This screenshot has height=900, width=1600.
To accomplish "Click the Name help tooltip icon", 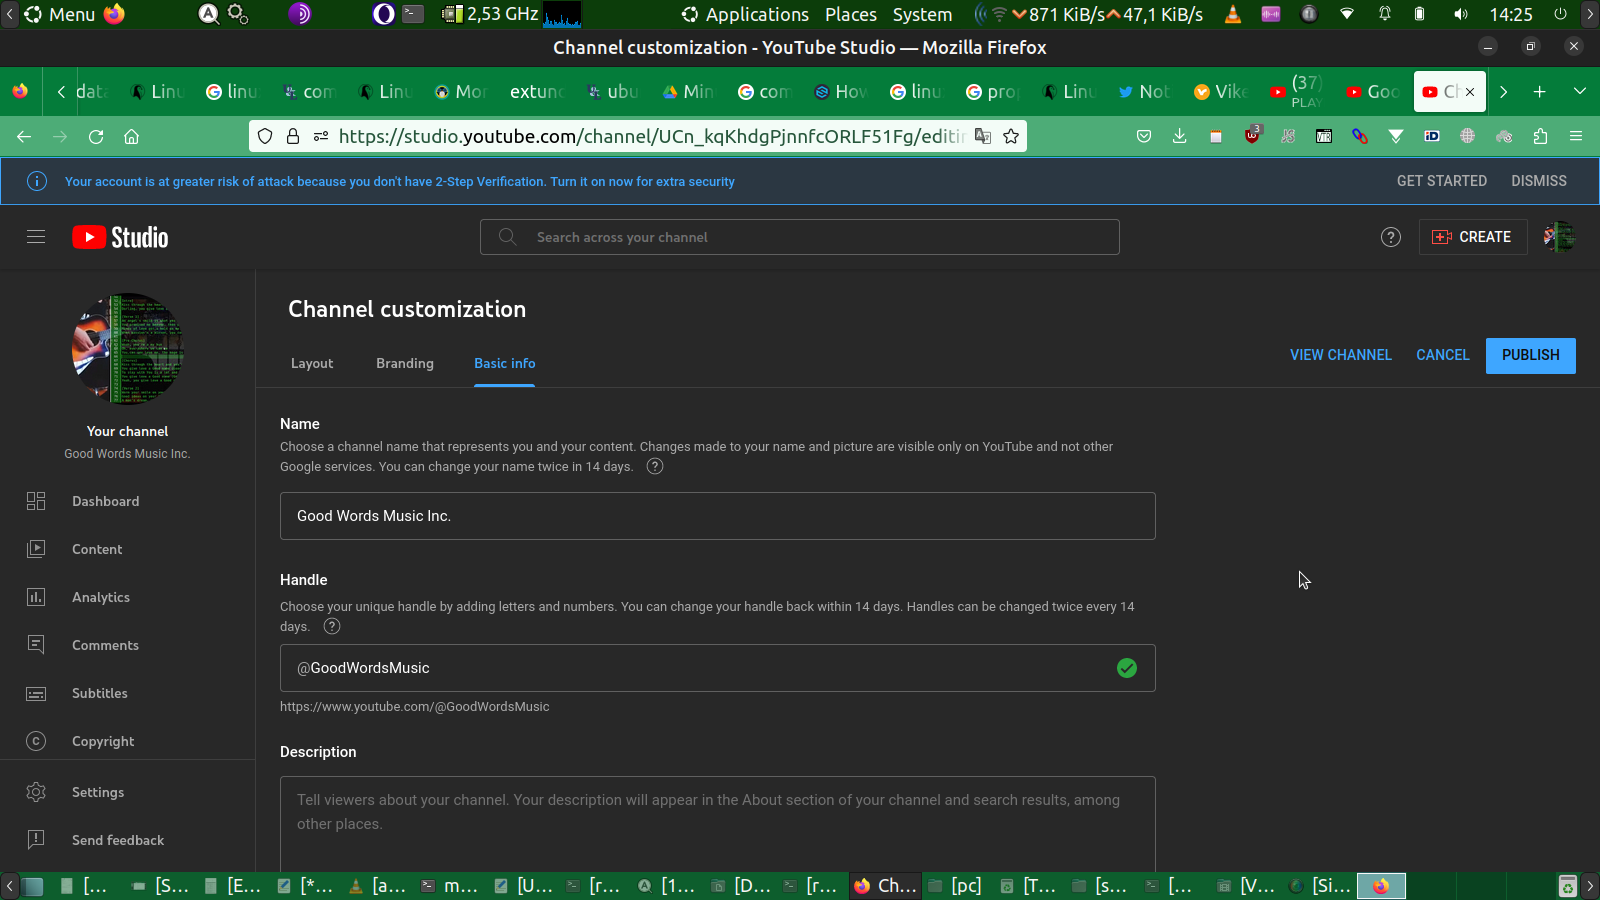I will click(x=655, y=467).
